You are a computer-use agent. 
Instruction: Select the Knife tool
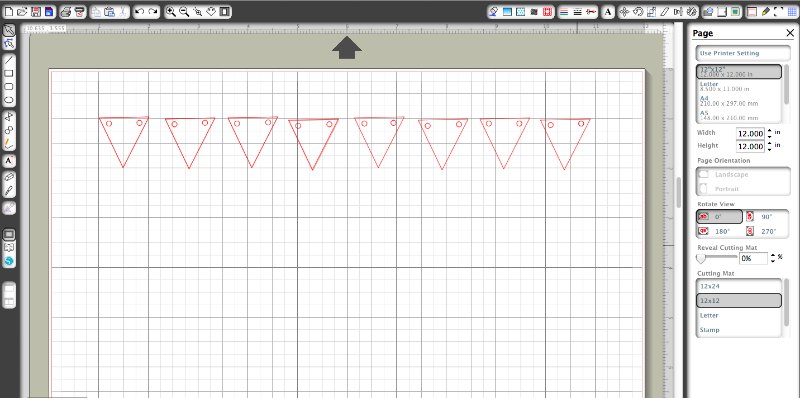pyautogui.click(x=9, y=191)
